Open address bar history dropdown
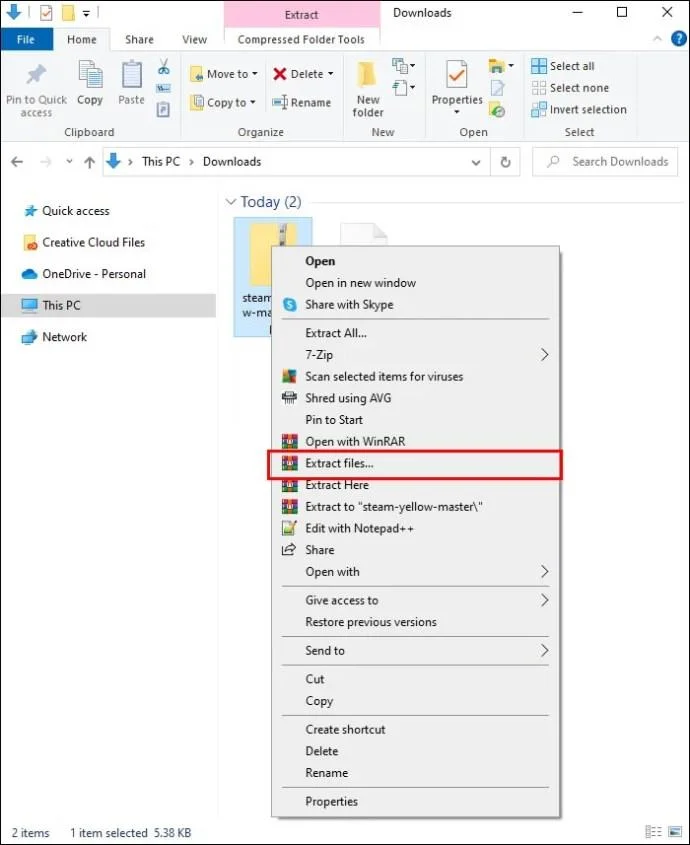The image size is (690, 845). tap(476, 162)
